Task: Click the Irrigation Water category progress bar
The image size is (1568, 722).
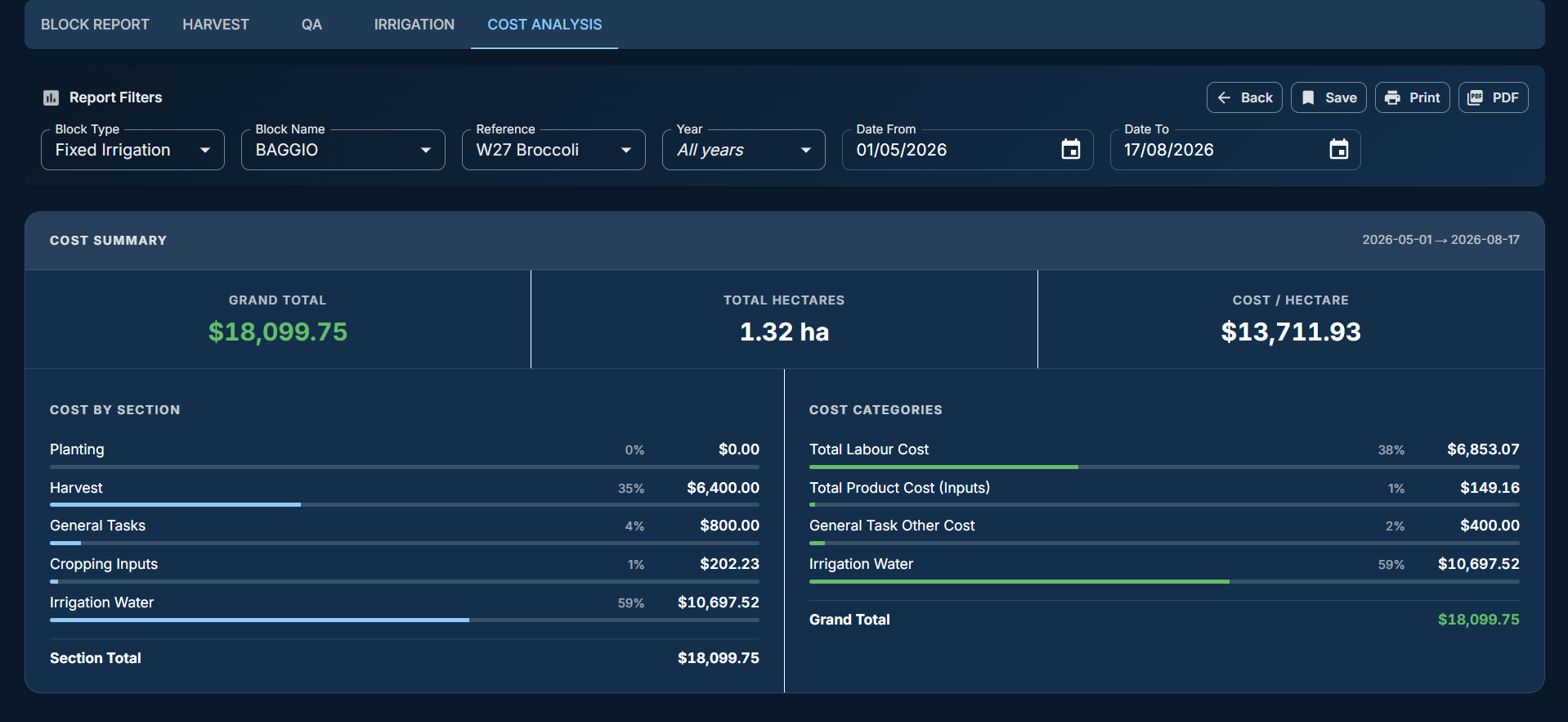Action: tap(1164, 581)
